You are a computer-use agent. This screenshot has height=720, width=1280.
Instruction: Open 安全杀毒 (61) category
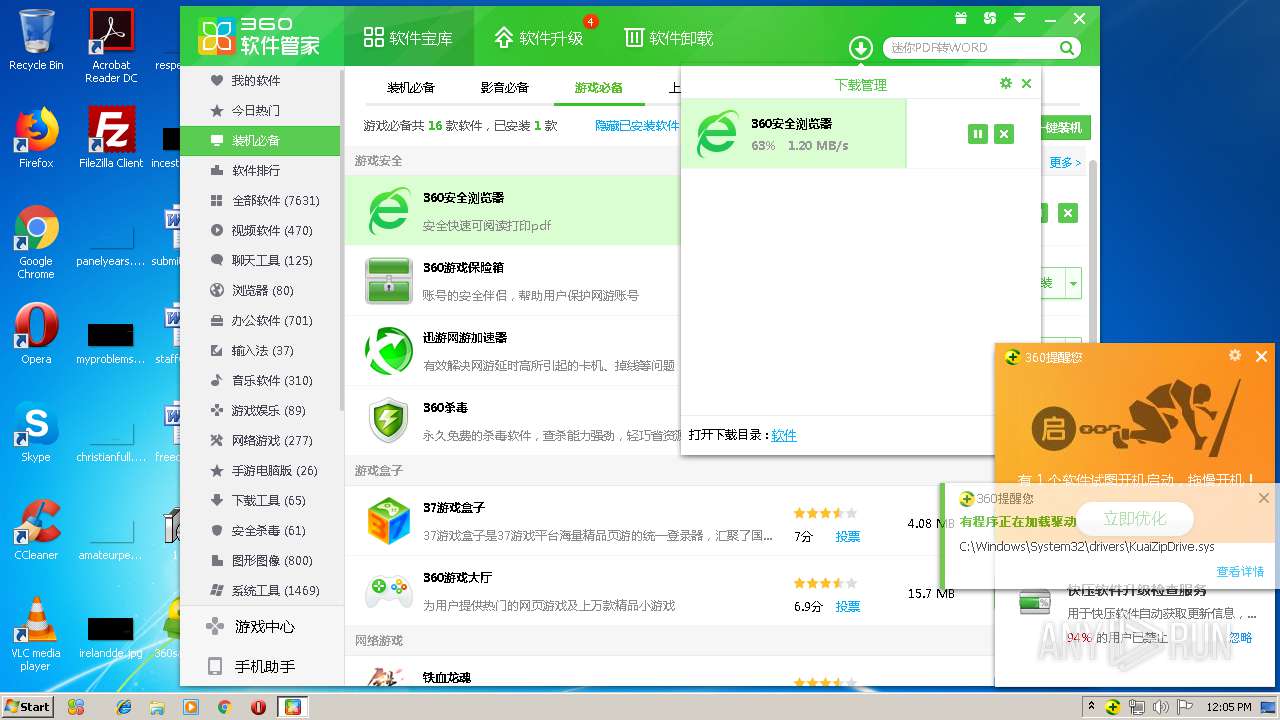point(260,530)
